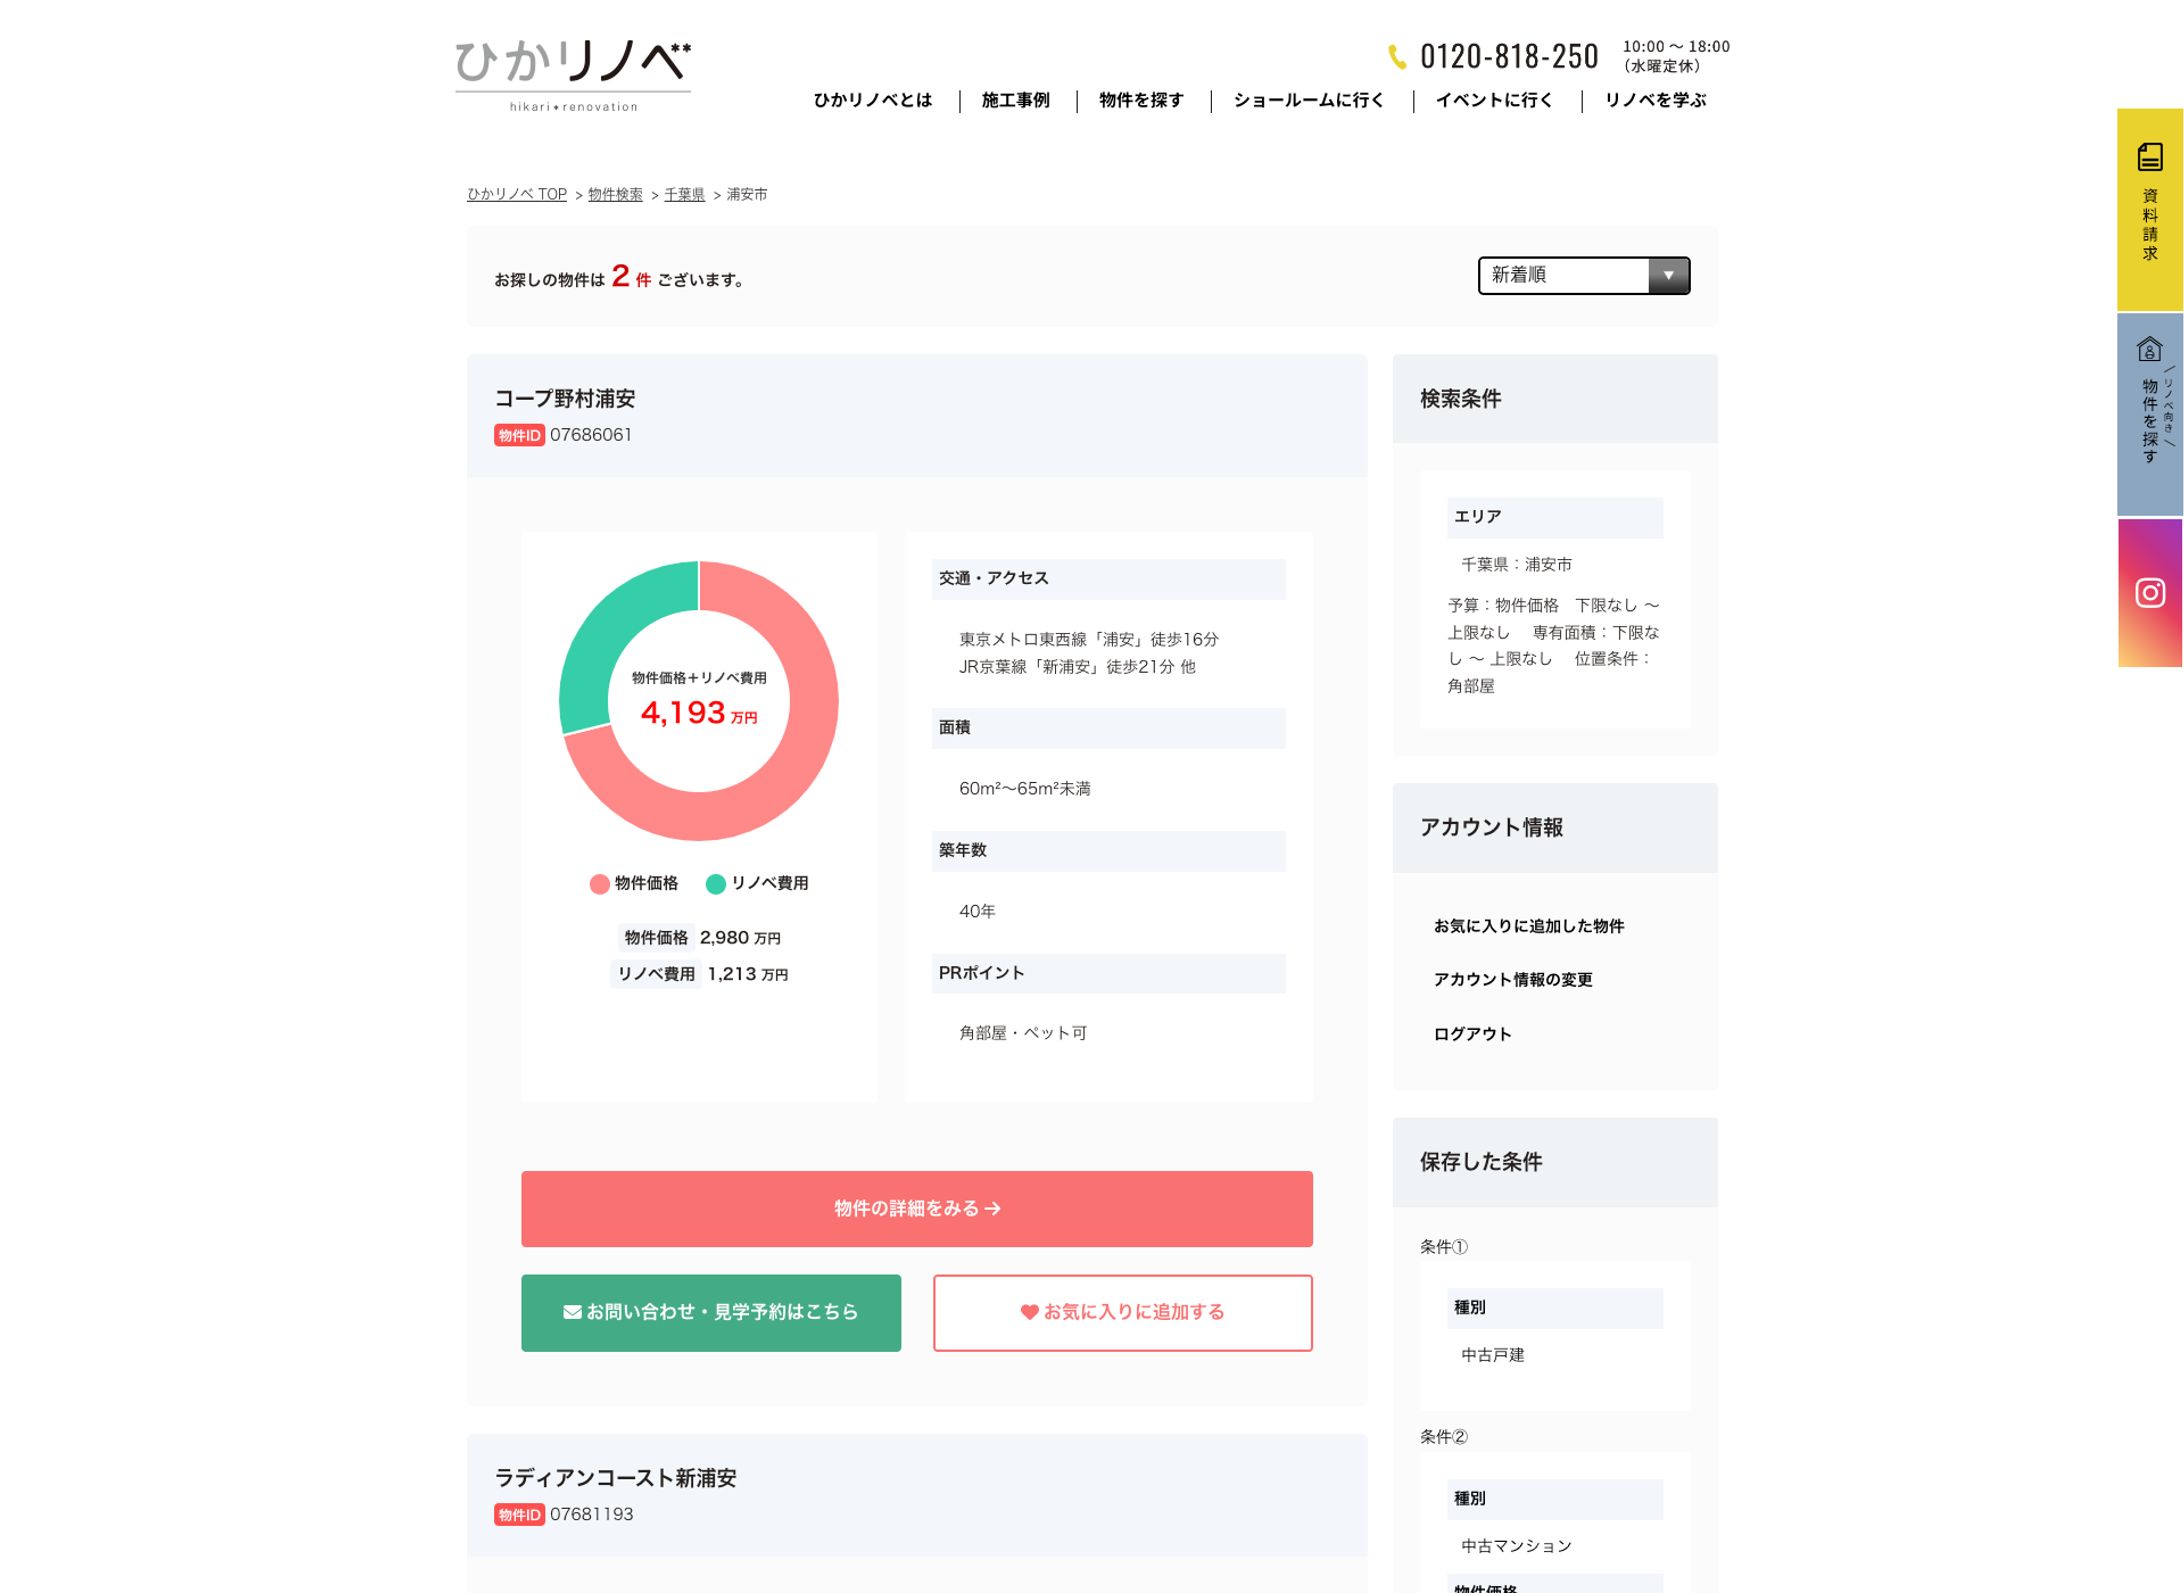The width and height of the screenshot is (2184, 1593).
Task: Click the Instagram icon on right sidebar
Action: tap(2149, 593)
